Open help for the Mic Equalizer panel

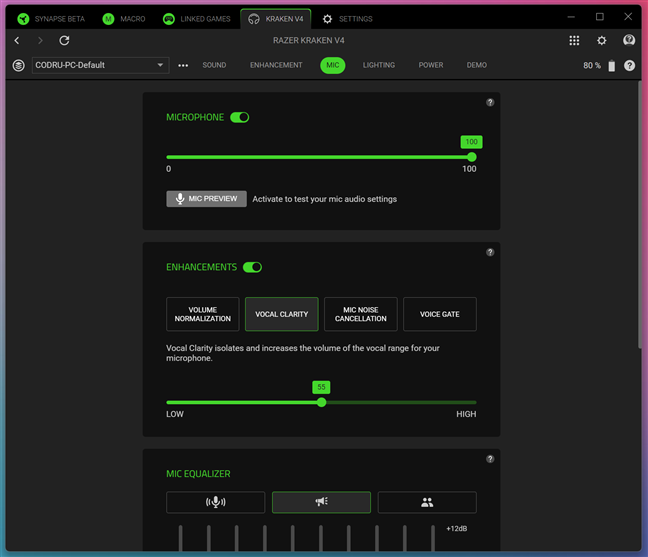coord(490,459)
